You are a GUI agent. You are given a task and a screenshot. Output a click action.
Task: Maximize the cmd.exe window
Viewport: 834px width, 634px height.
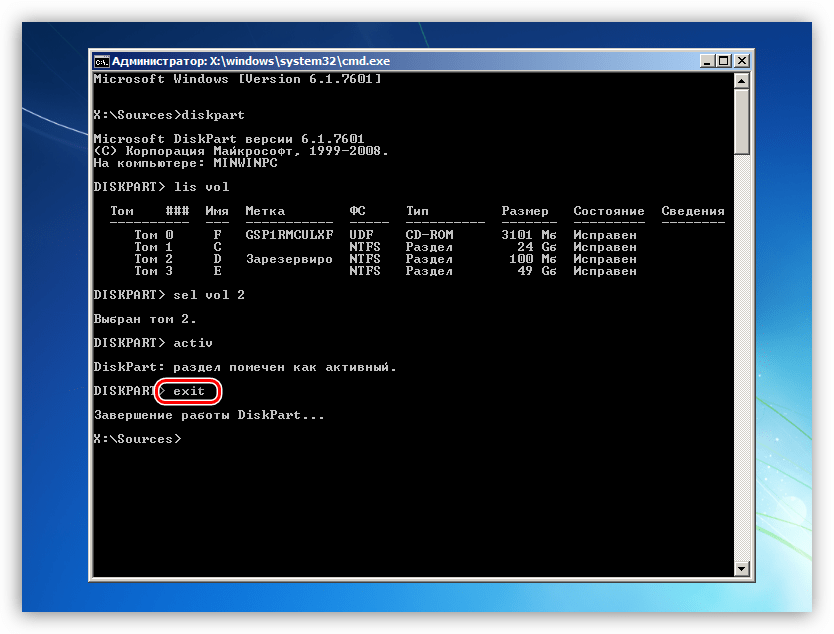[x=724, y=61]
